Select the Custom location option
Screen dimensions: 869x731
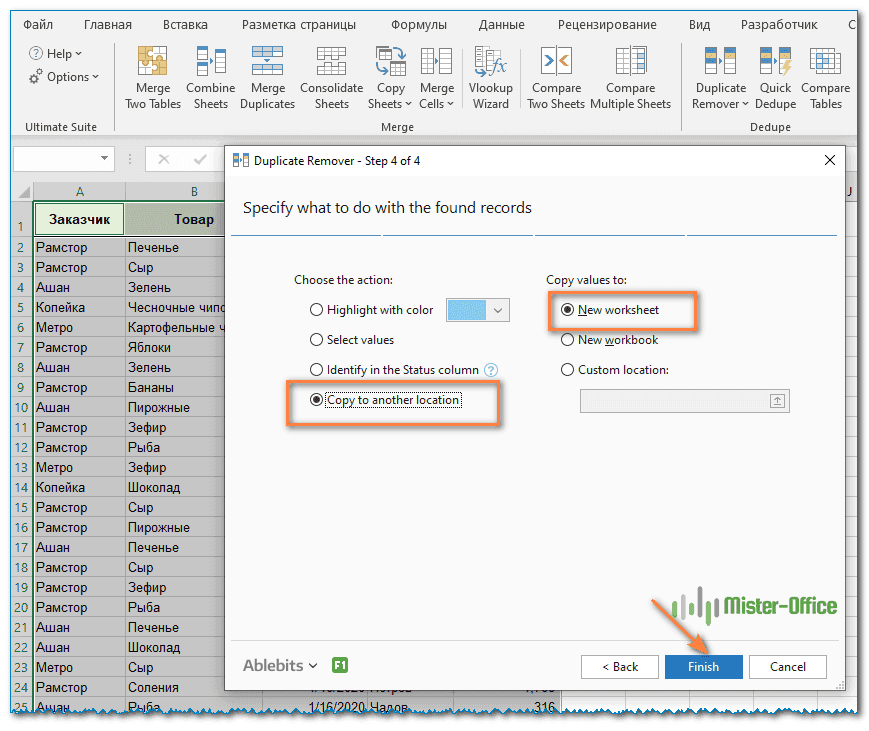click(568, 370)
